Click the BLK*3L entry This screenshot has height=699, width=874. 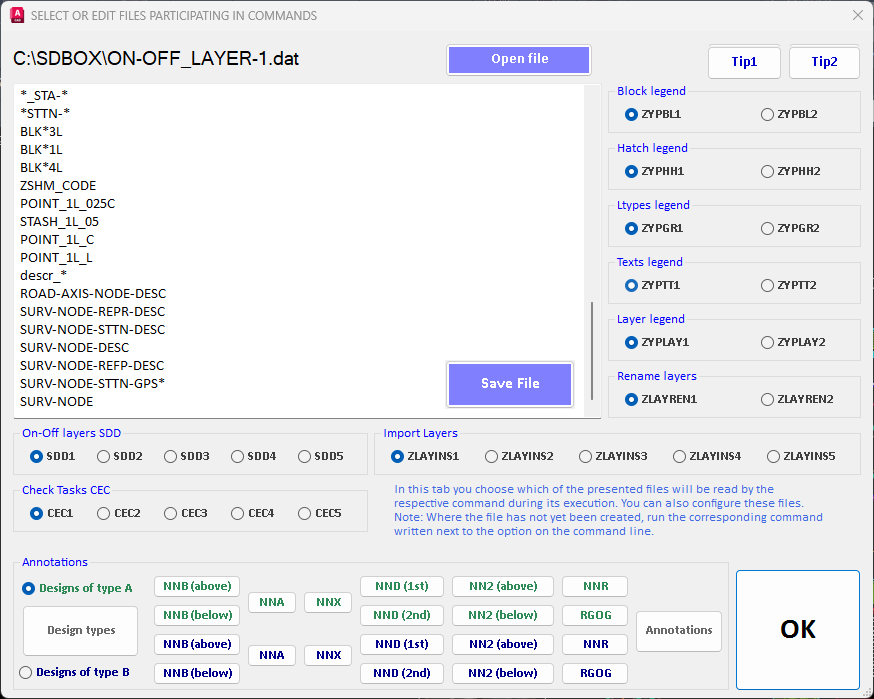[x=41, y=132]
